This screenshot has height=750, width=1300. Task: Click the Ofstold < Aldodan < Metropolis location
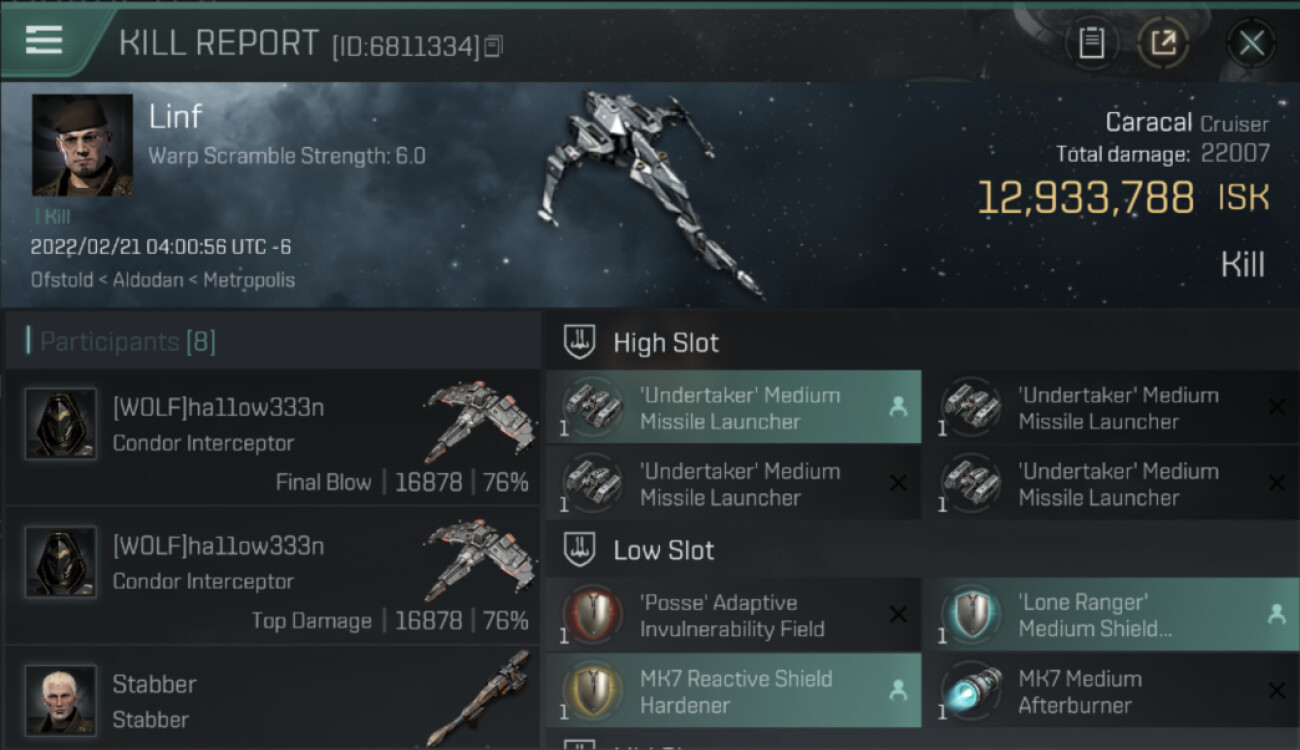click(x=163, y=280)
